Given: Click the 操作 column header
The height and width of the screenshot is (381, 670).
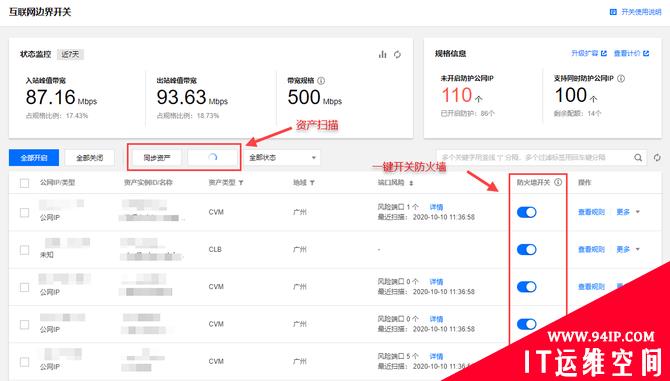Looking at the screenshot, I should (x=584, y=182).
